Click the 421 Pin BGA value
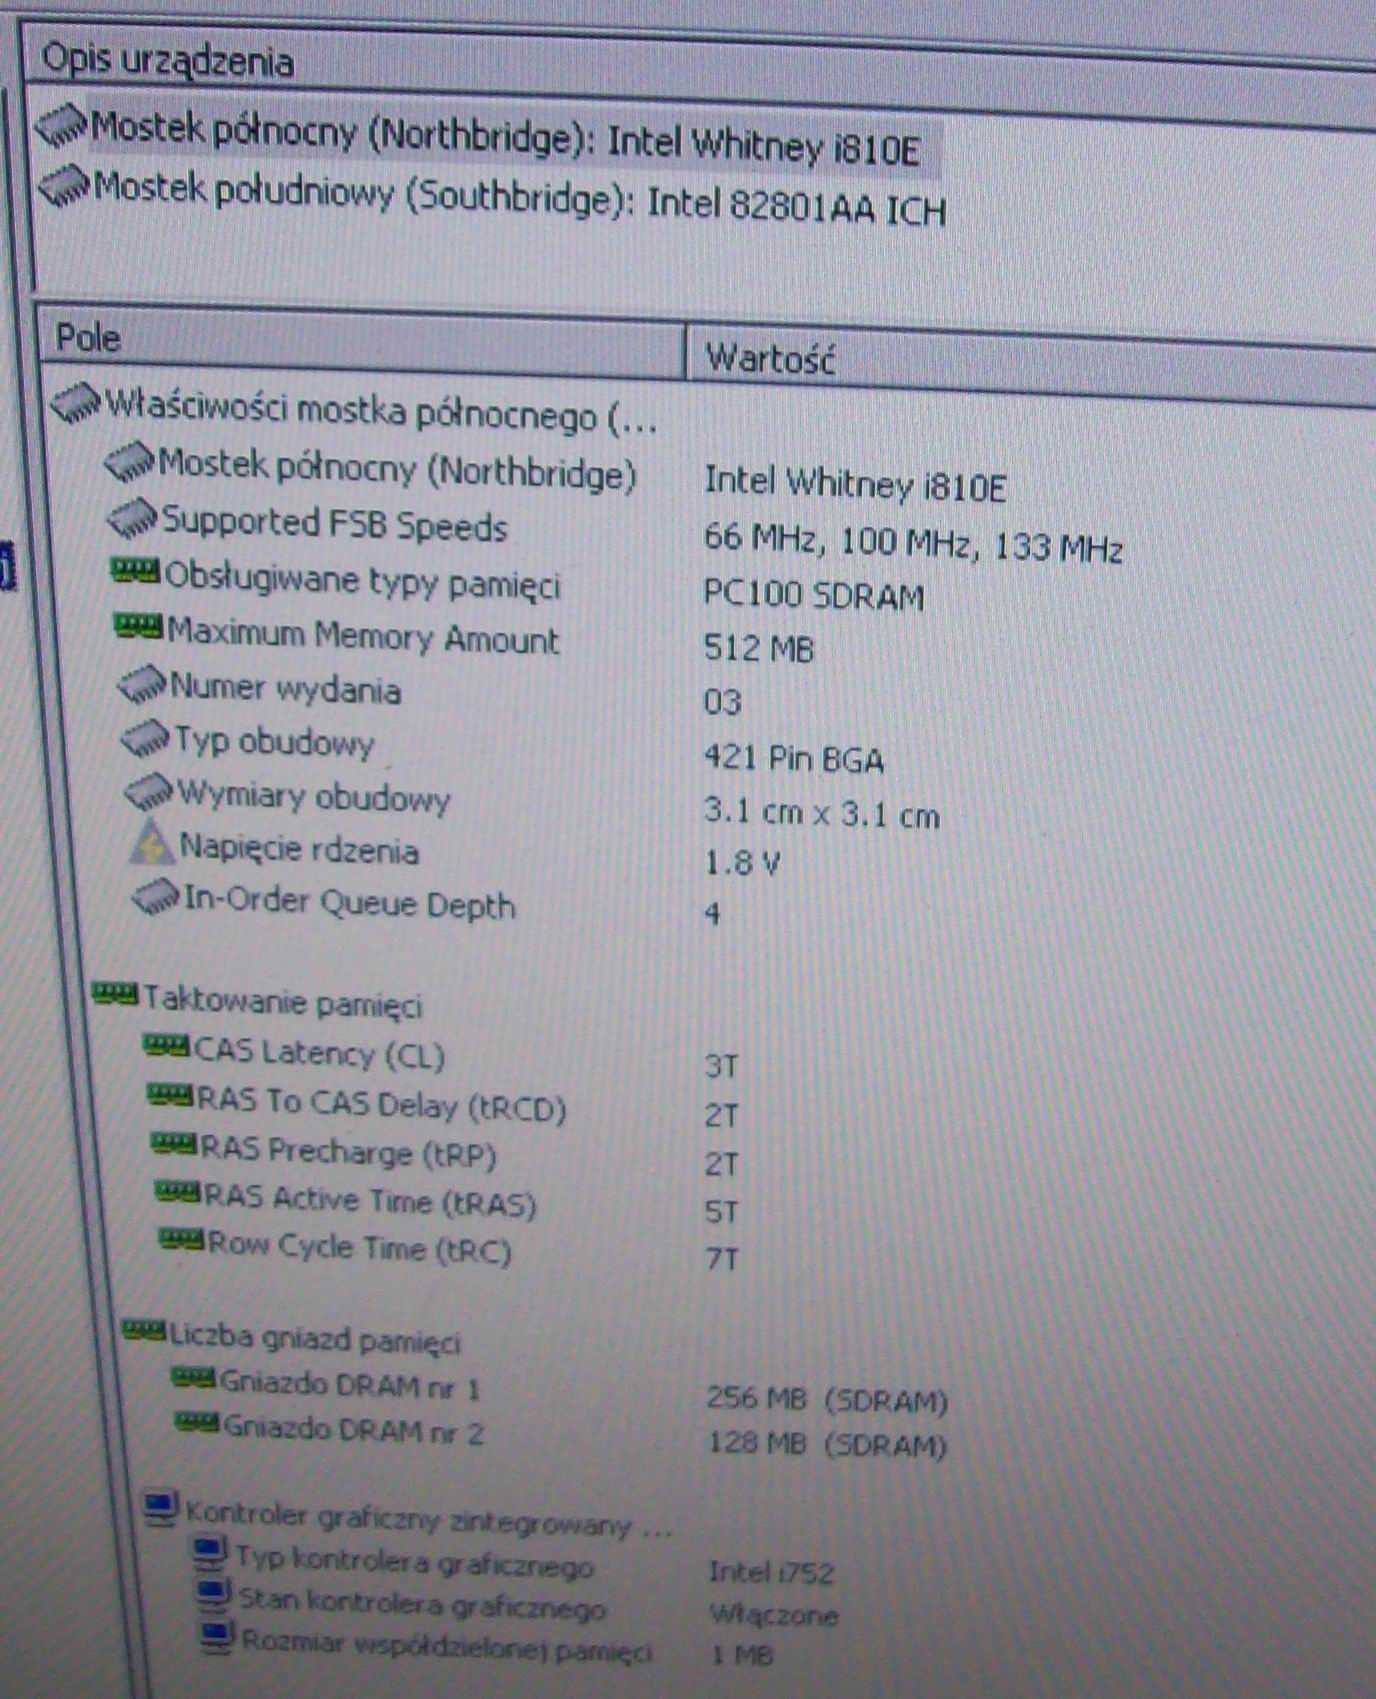1376x1699 pixels. click(x=794, y=759)
